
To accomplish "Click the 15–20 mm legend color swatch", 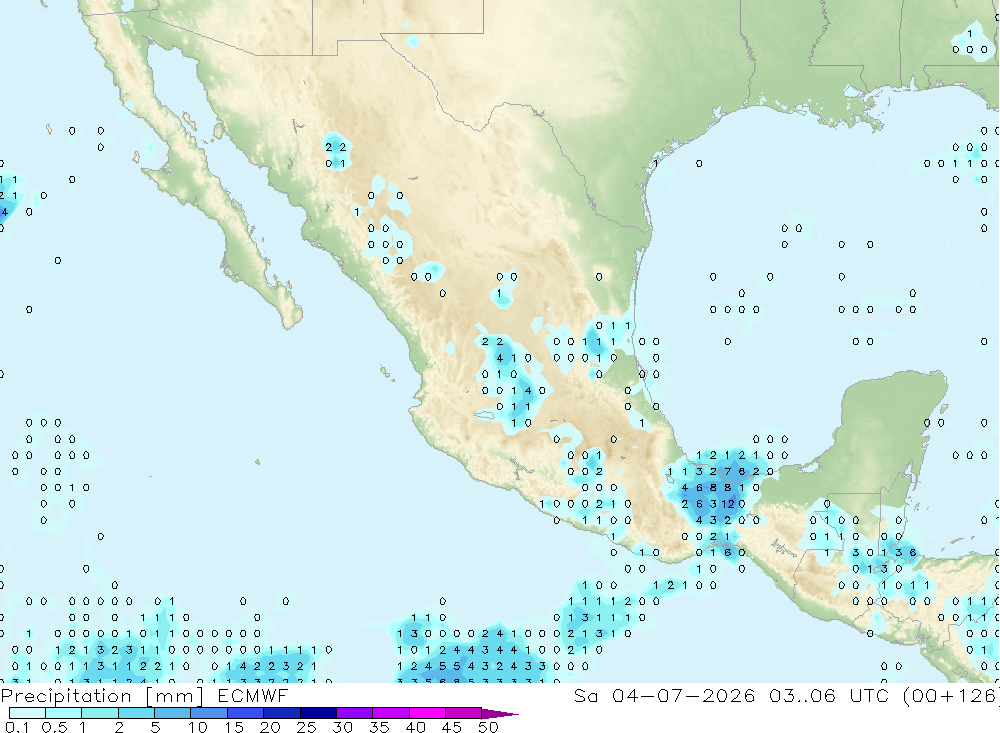I will tap(245, 713).
